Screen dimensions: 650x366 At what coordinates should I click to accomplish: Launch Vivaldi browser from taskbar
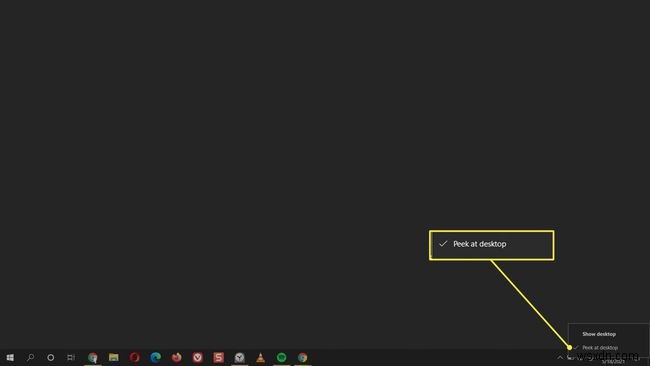[198, 357]
